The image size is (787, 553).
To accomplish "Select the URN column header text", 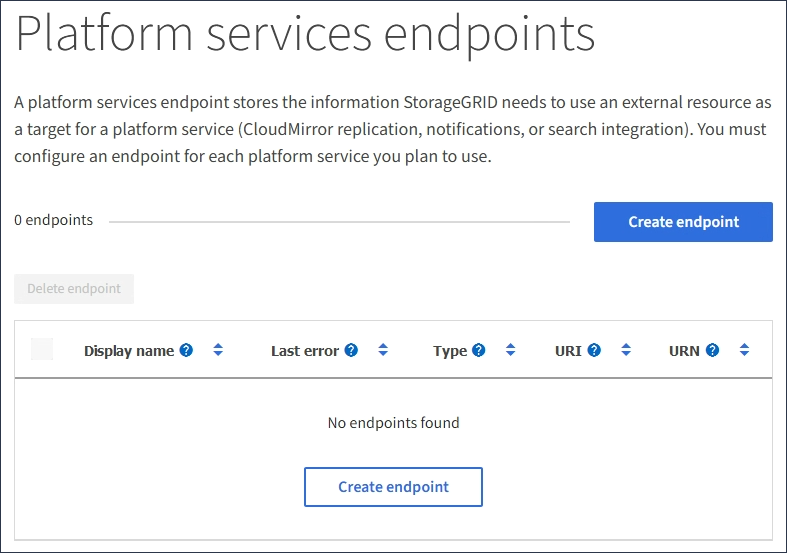I will coord(684,351).
